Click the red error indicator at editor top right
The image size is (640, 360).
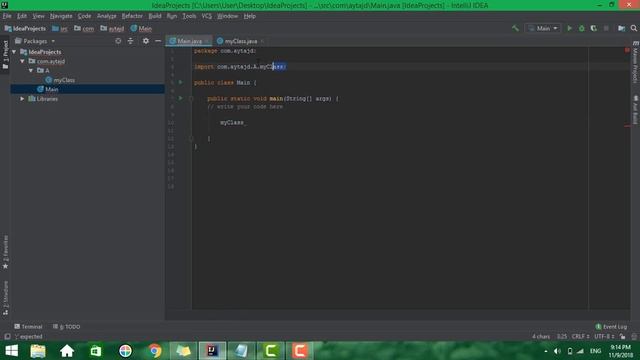pos(627,50)
